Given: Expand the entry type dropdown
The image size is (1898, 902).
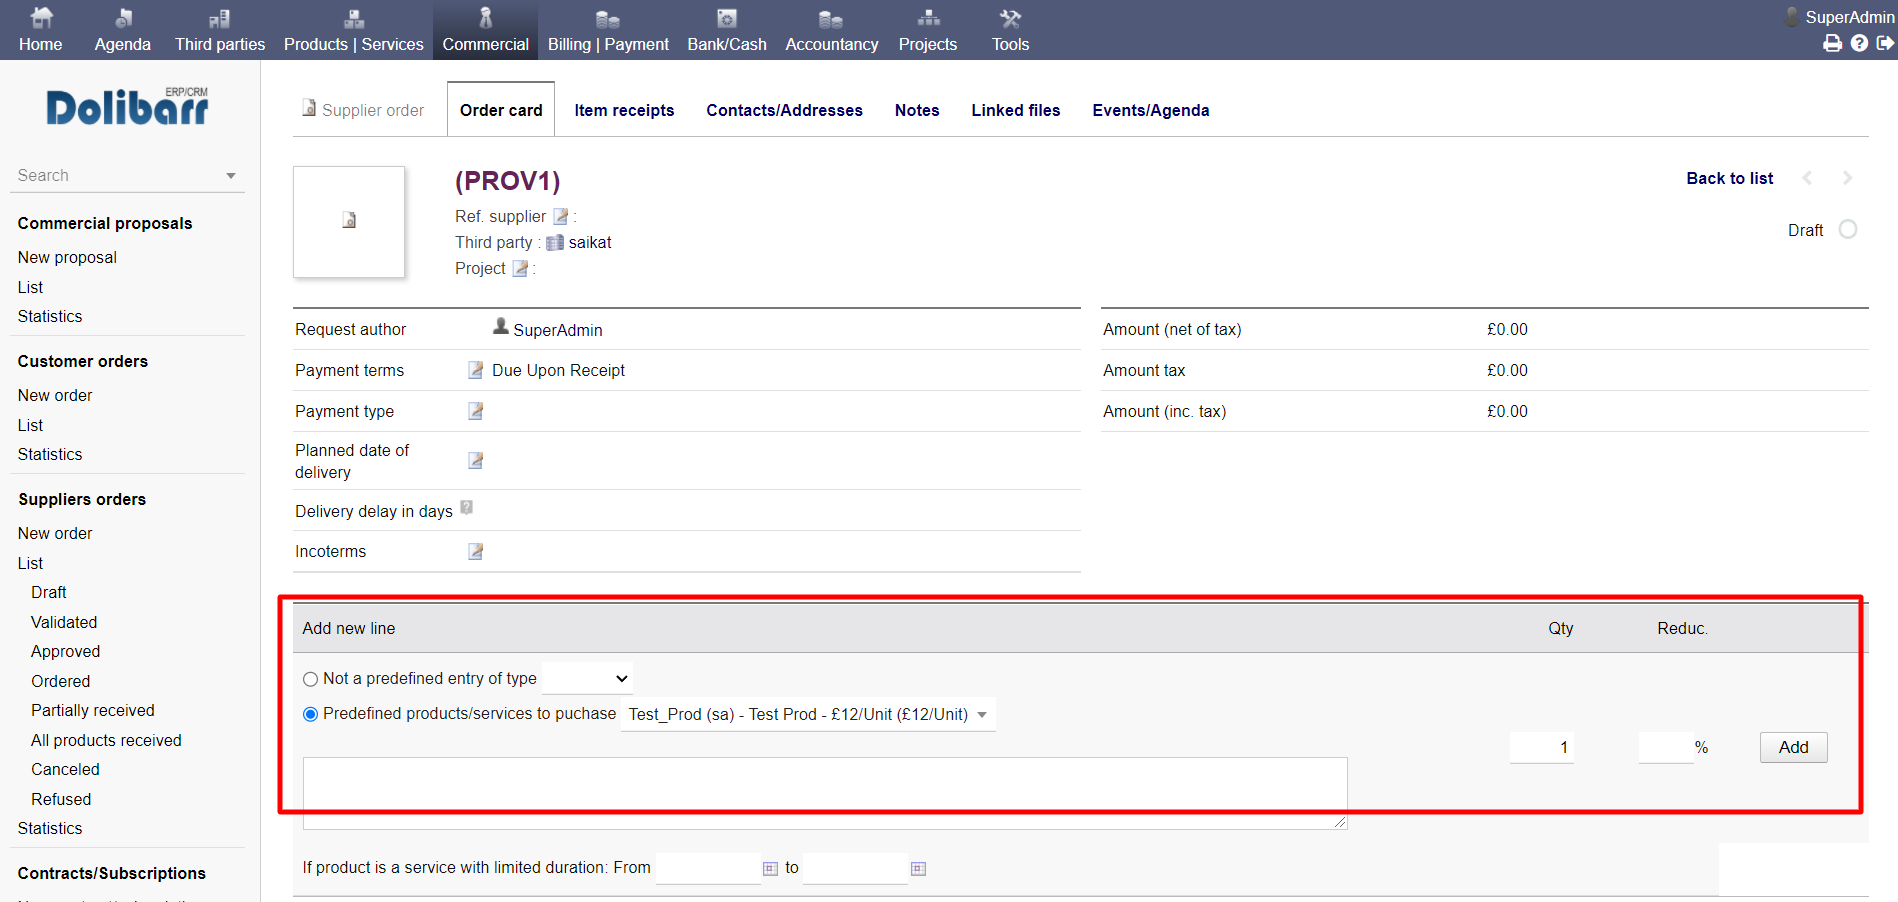Looking at the screenshot, I should pos(587,678).
